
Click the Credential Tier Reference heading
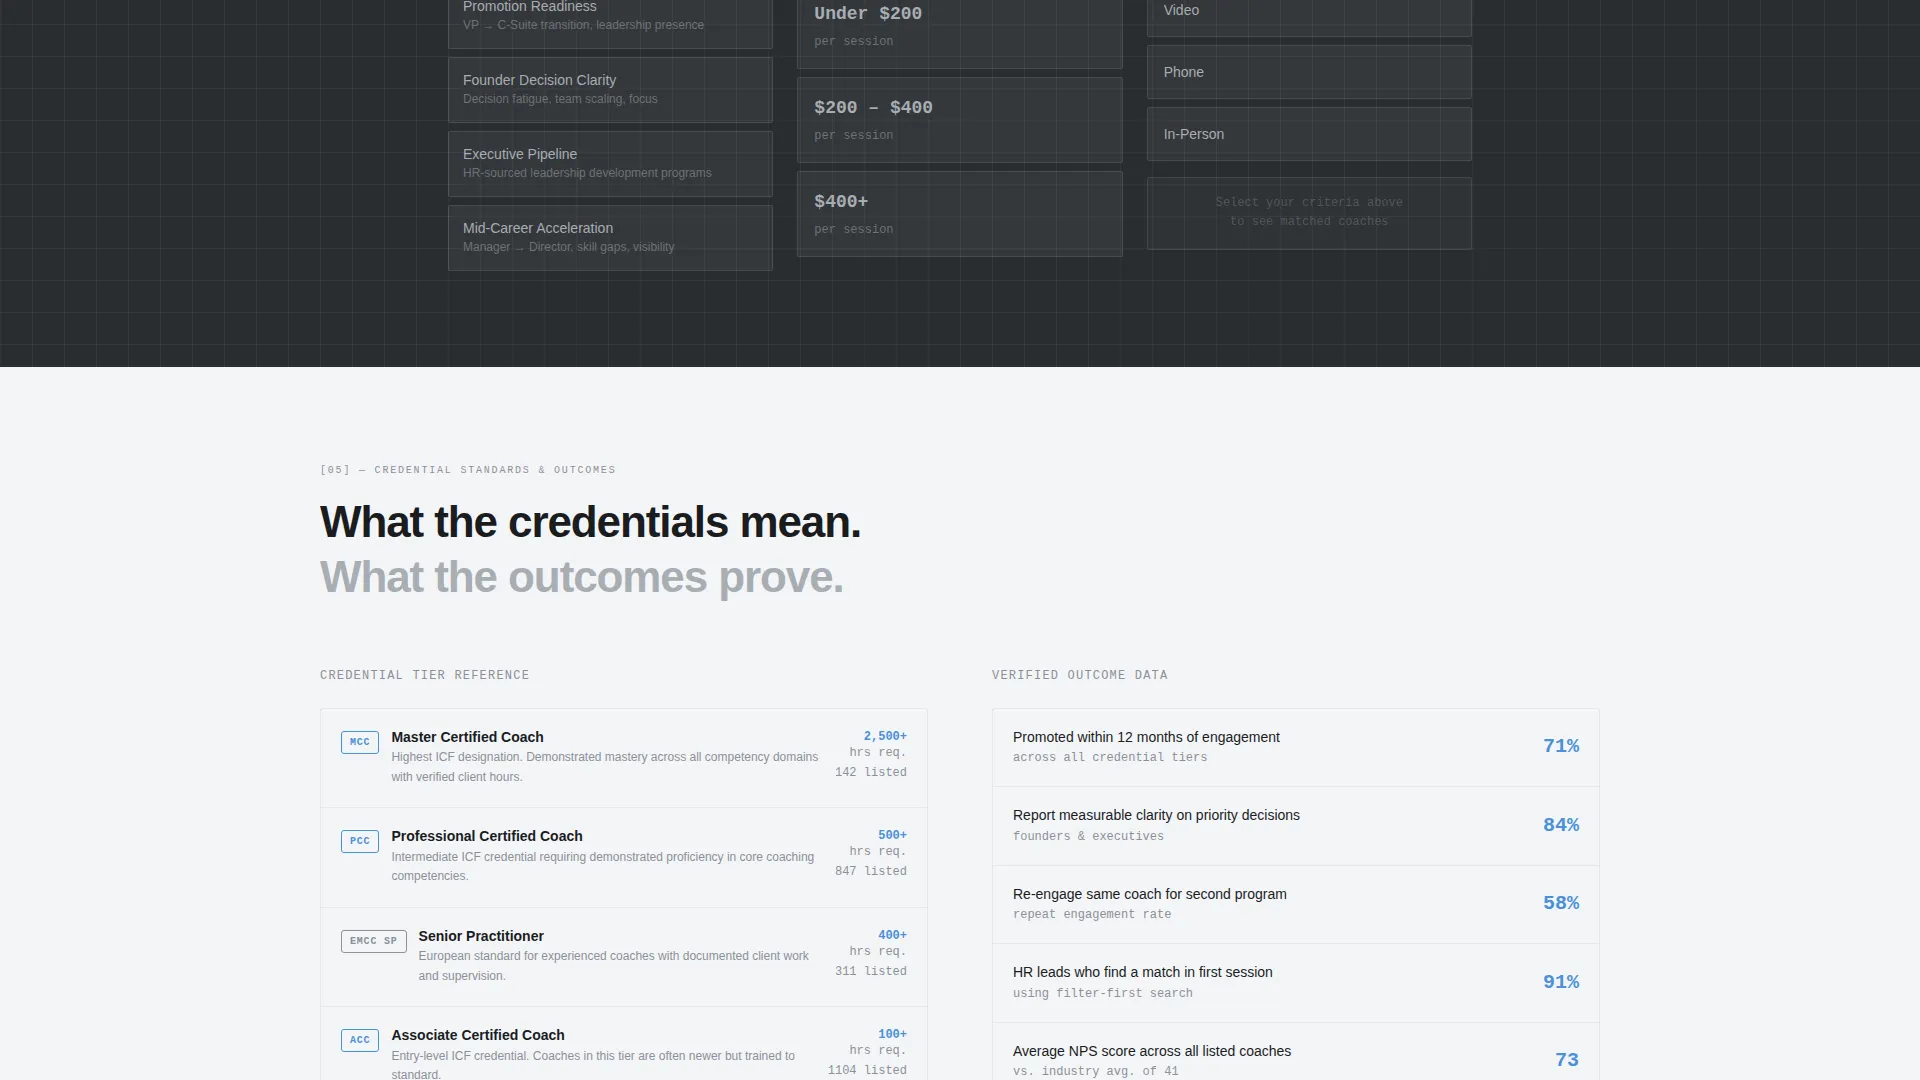pyautogui.click(x=425, y=675)
